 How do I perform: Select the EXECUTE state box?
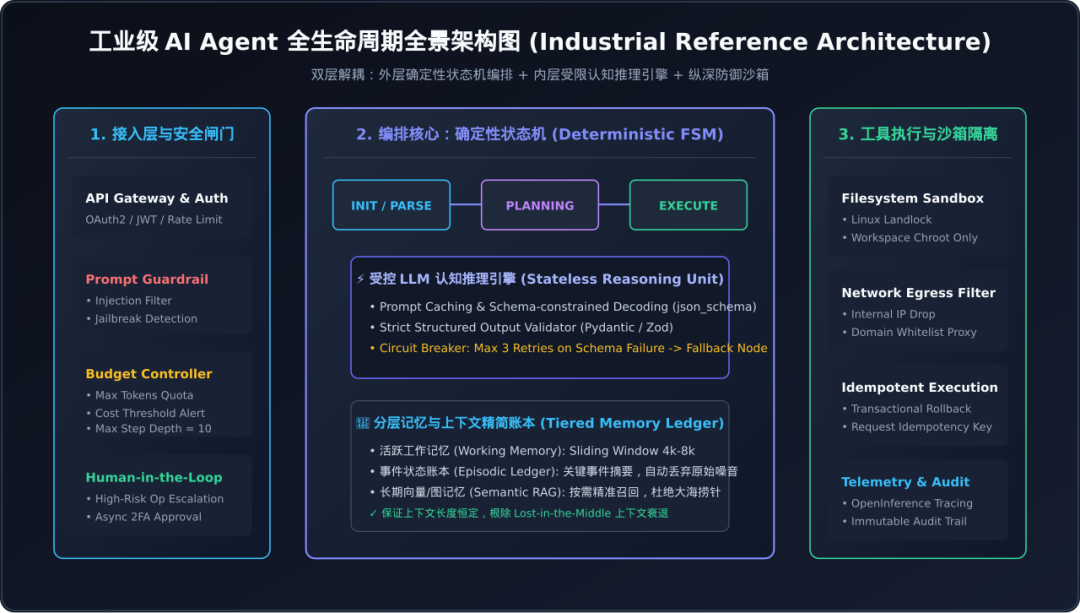click(688, 205)
